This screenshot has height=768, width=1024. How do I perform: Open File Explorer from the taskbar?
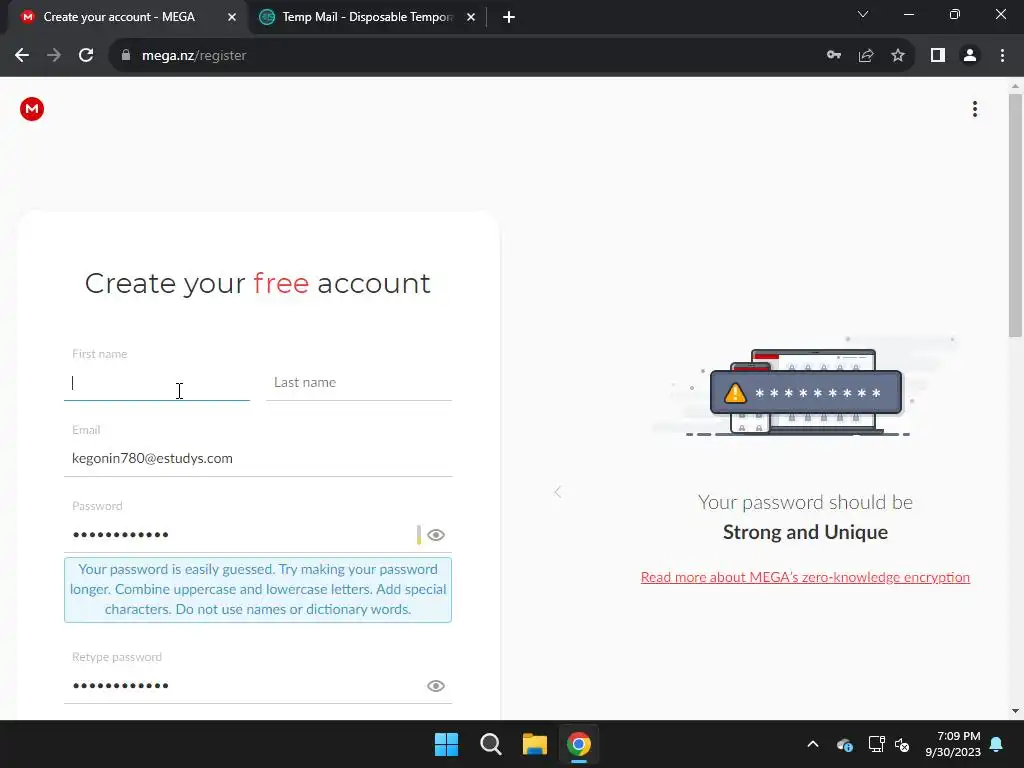point(535,744)
